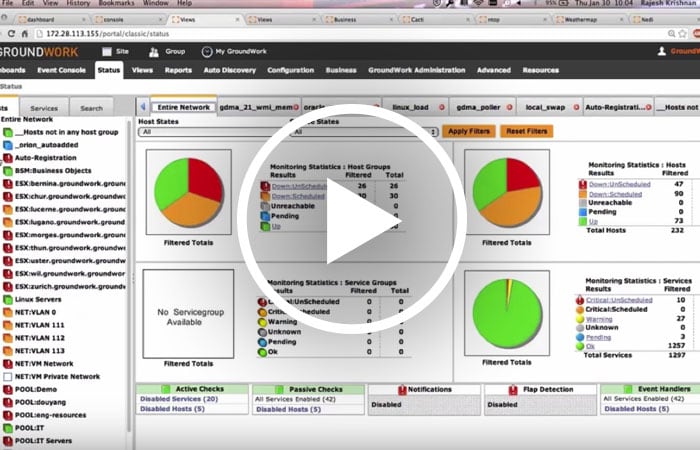
Task: Select __Hosts not in any host group
Action: click(x=67, y=132)
